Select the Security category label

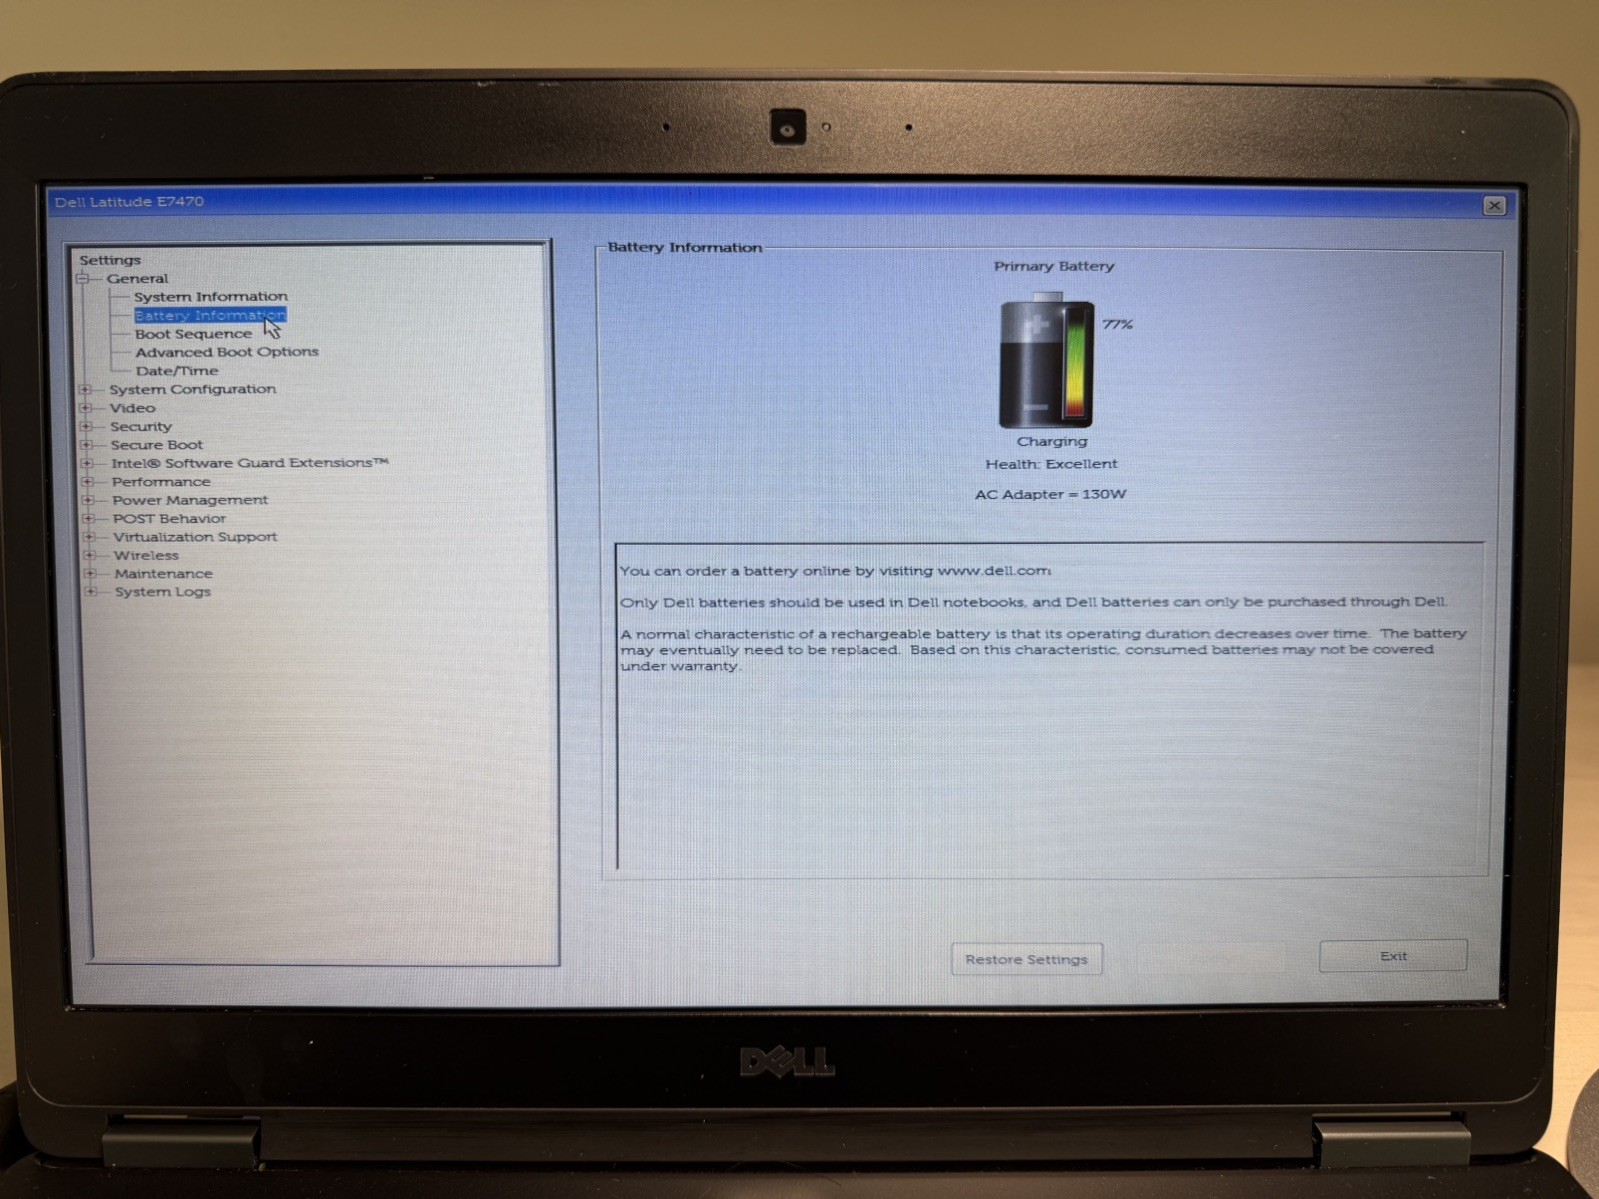point(141,427)
